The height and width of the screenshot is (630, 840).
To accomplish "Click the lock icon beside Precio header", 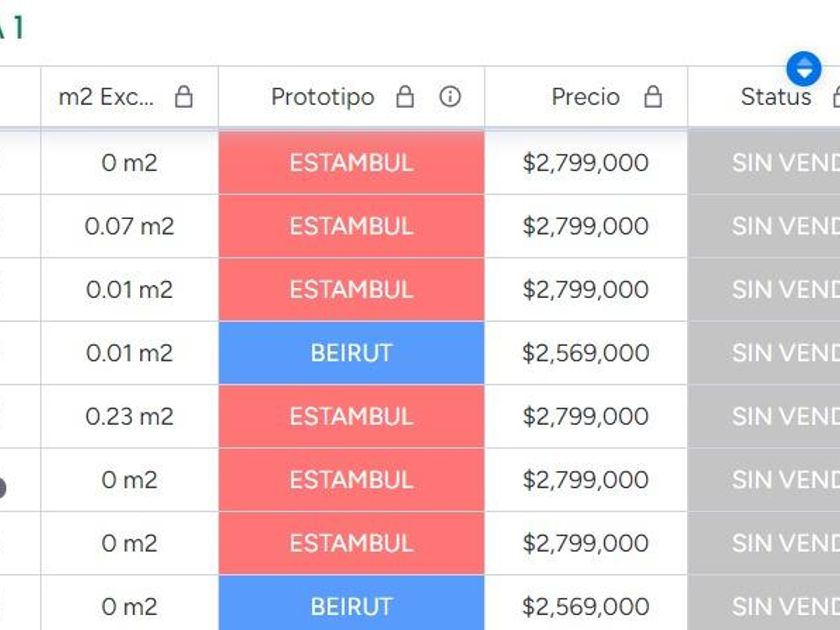I will pyautogui.click(x=653, y=97).
